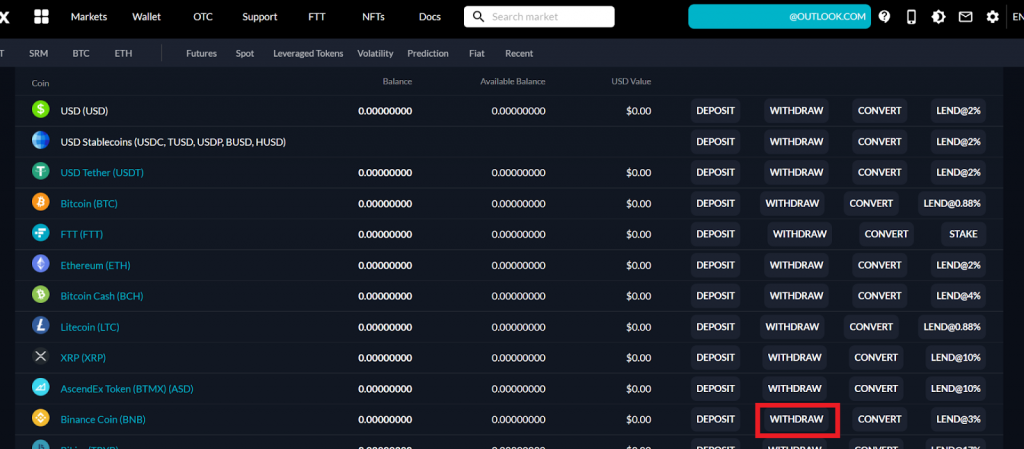1024x449 pixels.
Task: Click DEPOSIT in the Litecoin row
Action: [x=716, y=326]
